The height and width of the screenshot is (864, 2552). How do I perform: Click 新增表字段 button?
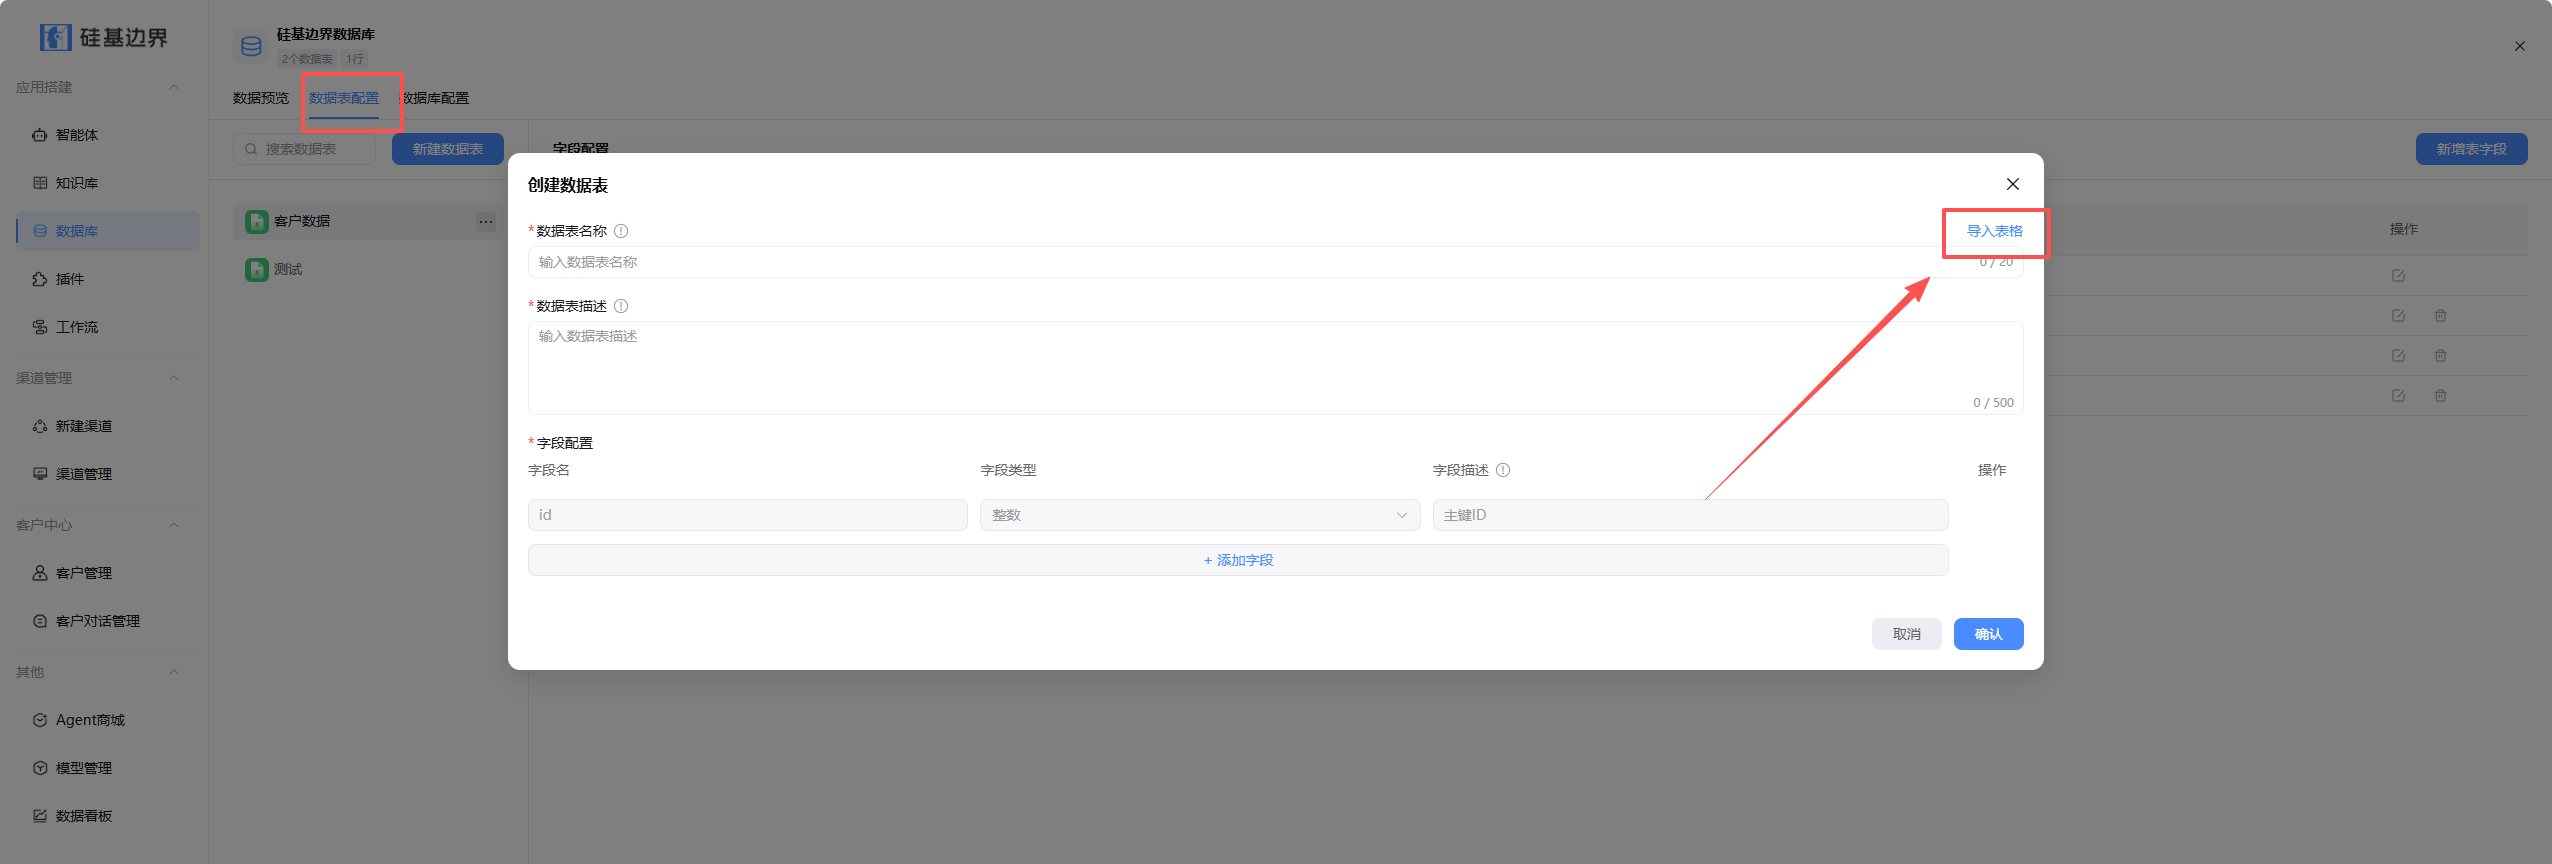click(2472, 149)
